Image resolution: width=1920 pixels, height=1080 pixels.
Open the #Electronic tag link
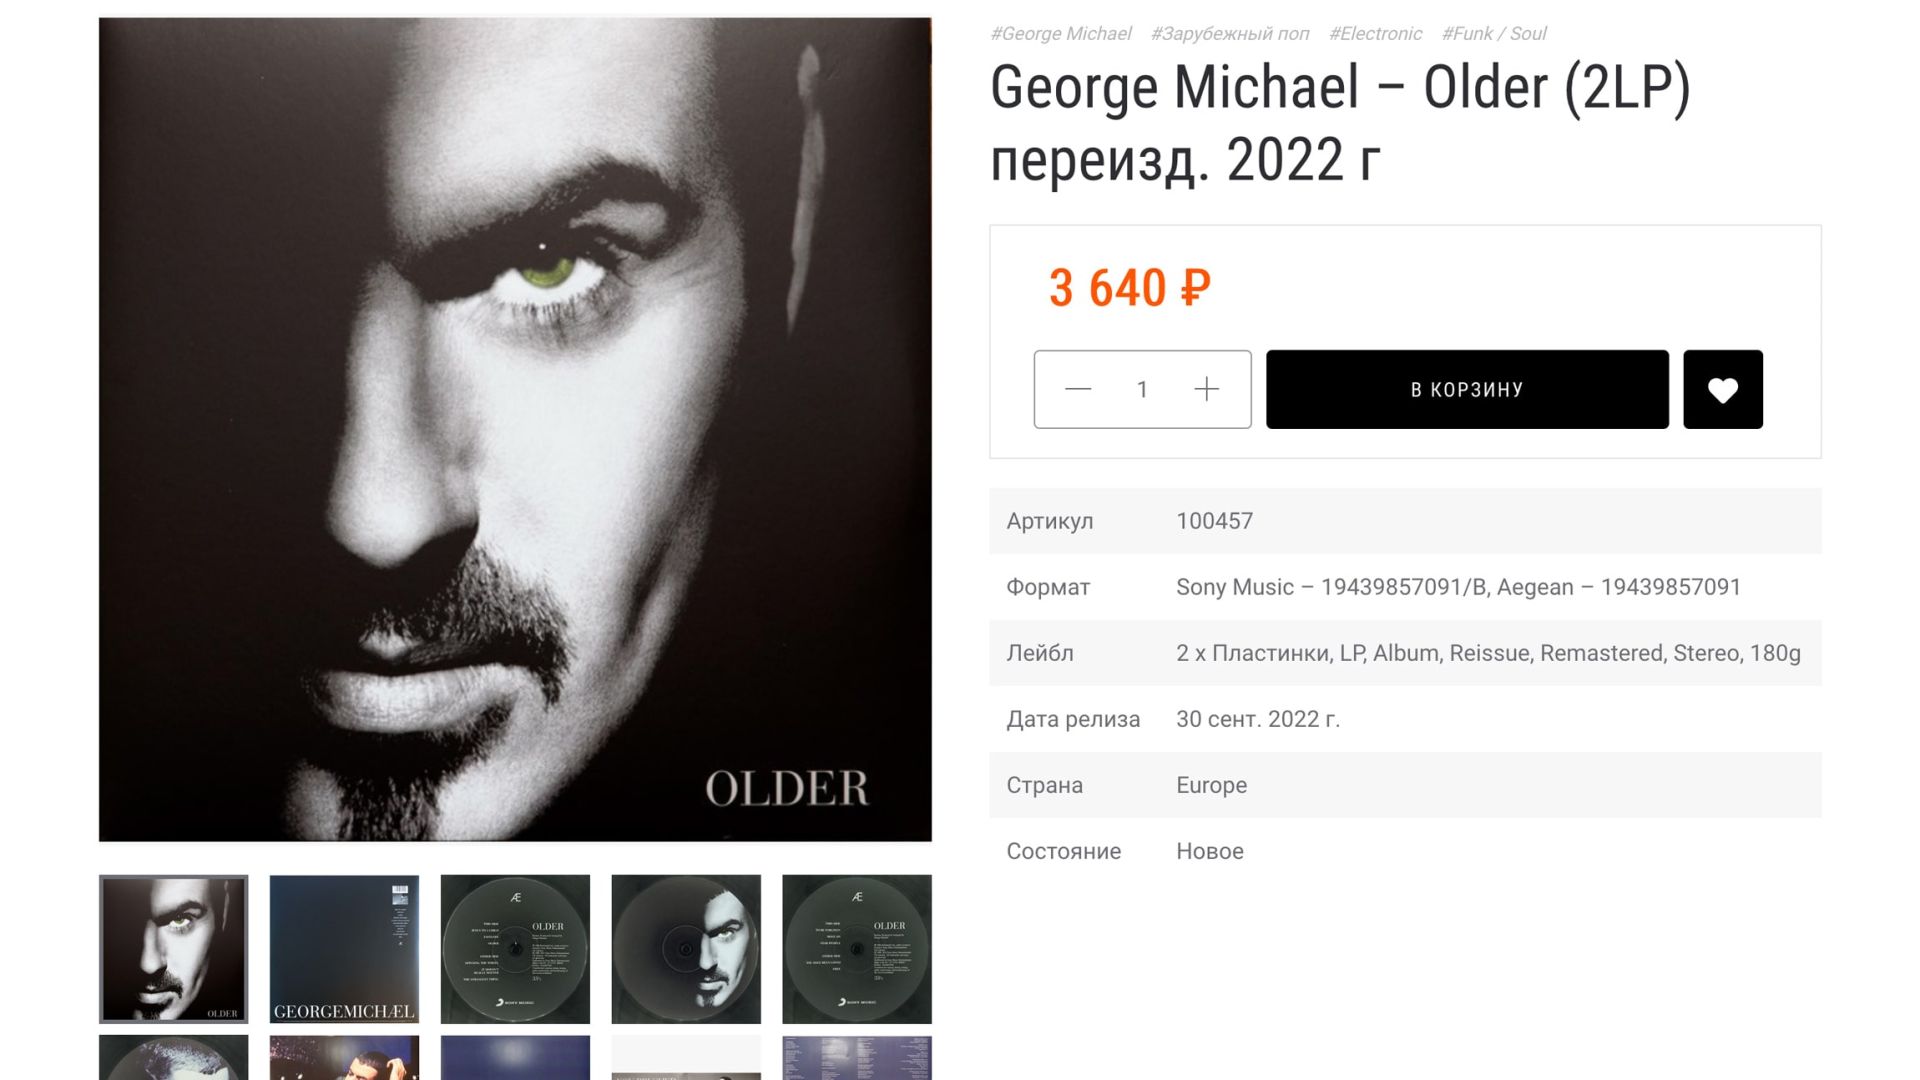[1375, 33]
